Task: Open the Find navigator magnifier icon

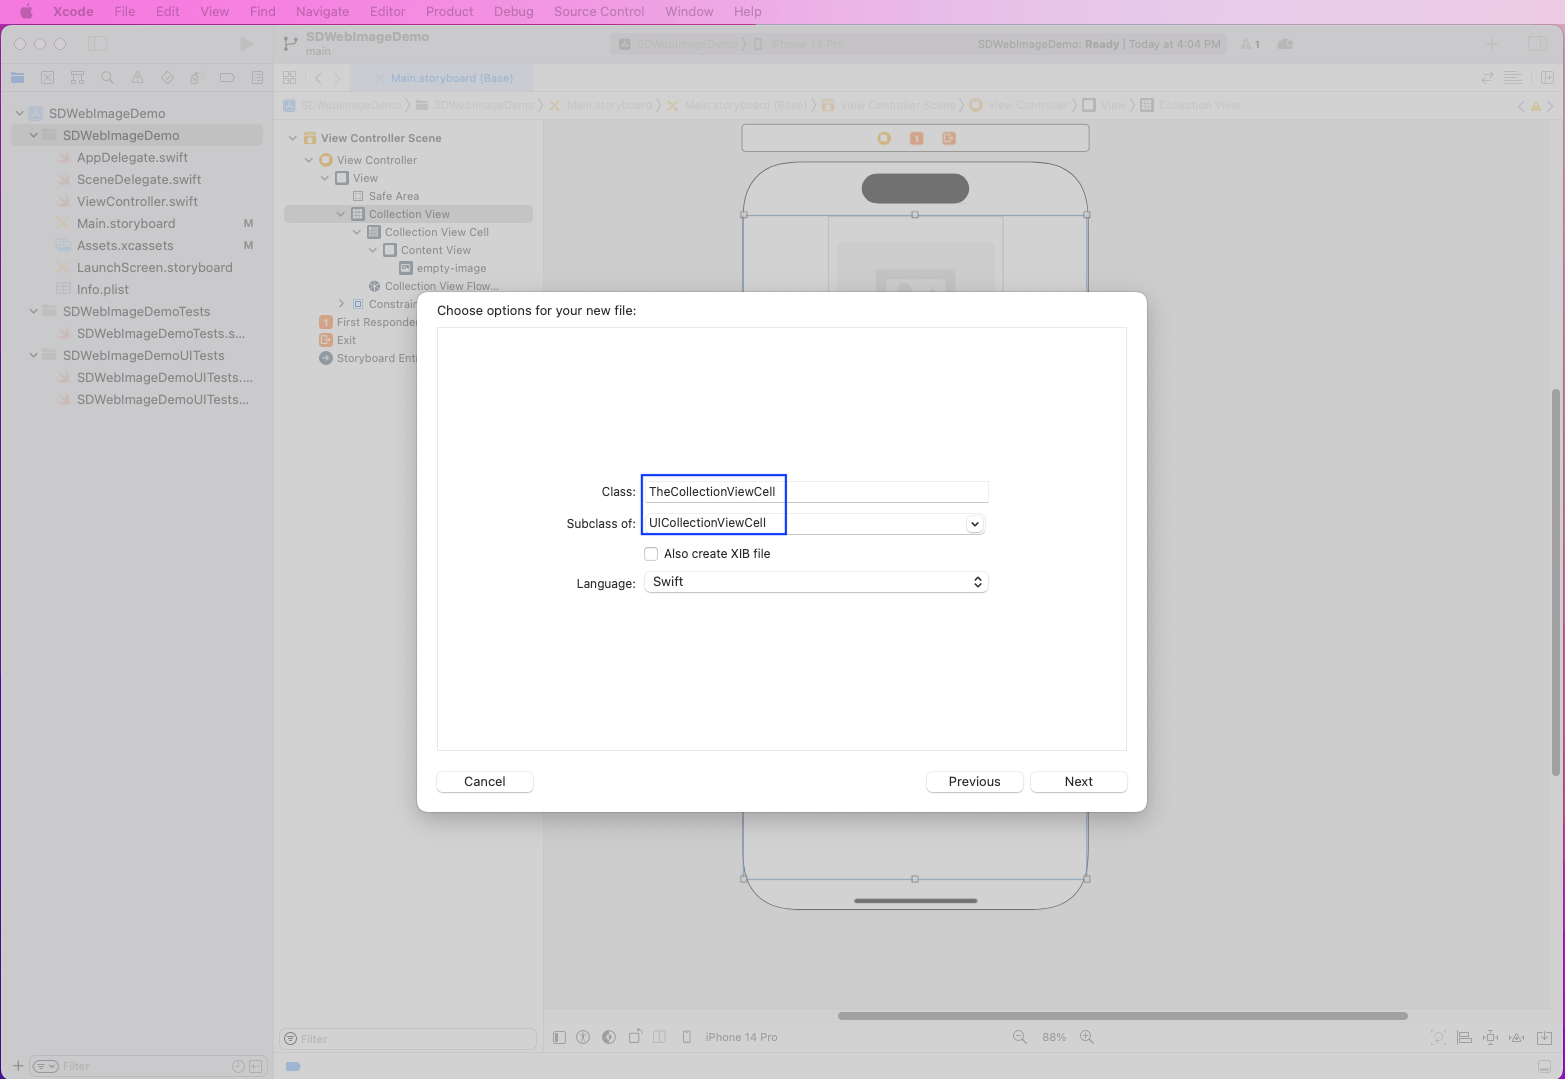Action: point(107,78)
